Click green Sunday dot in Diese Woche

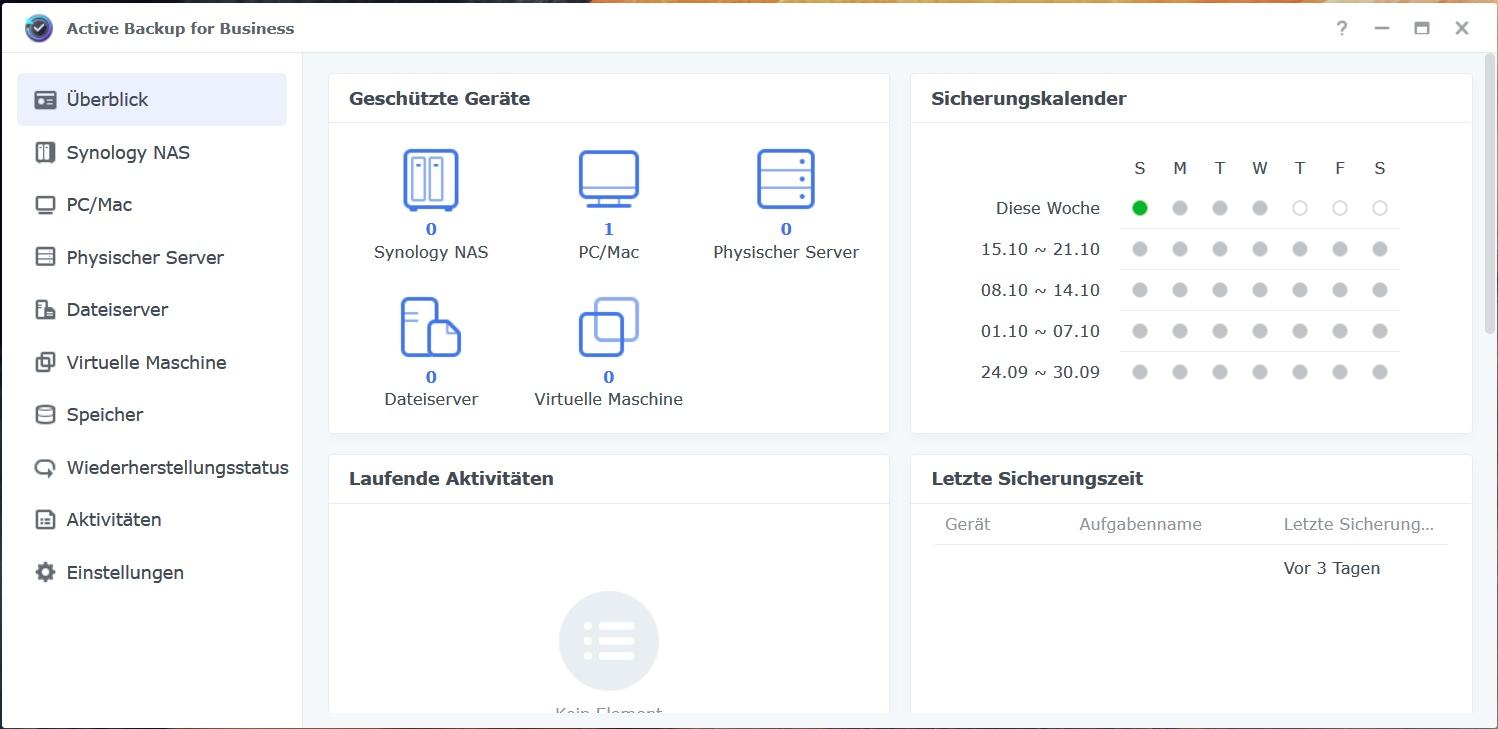(1140, 208)
